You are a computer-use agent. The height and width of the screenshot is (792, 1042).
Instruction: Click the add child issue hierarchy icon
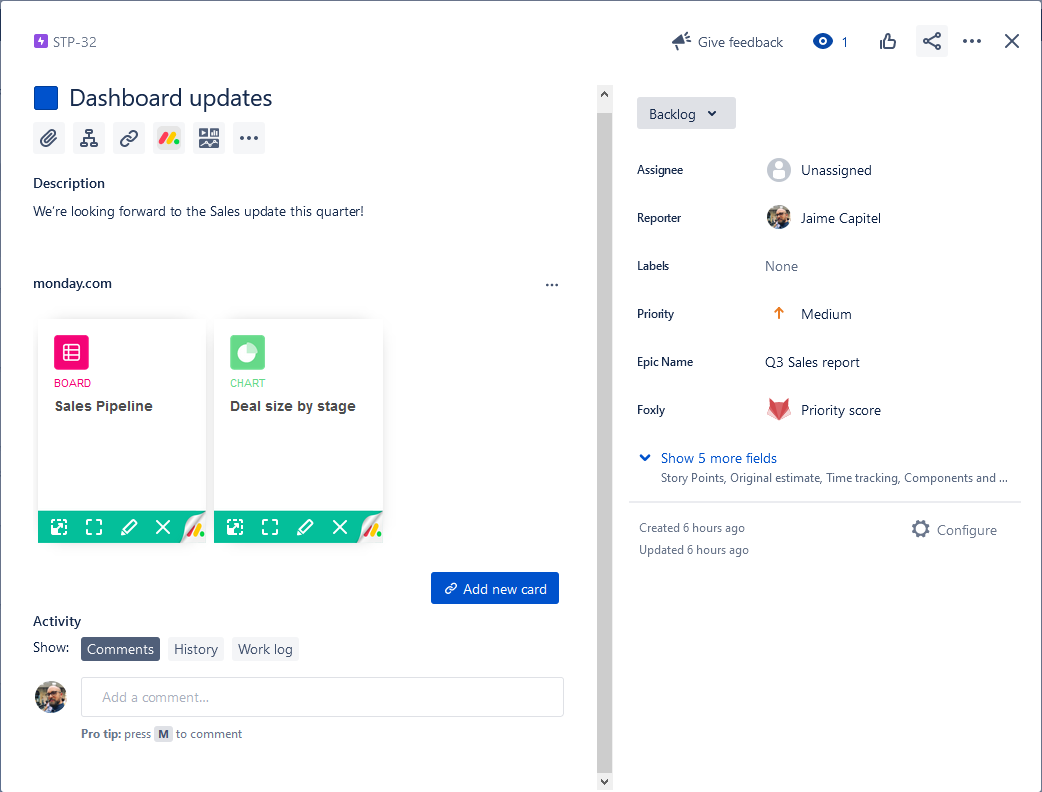point(89,138)
